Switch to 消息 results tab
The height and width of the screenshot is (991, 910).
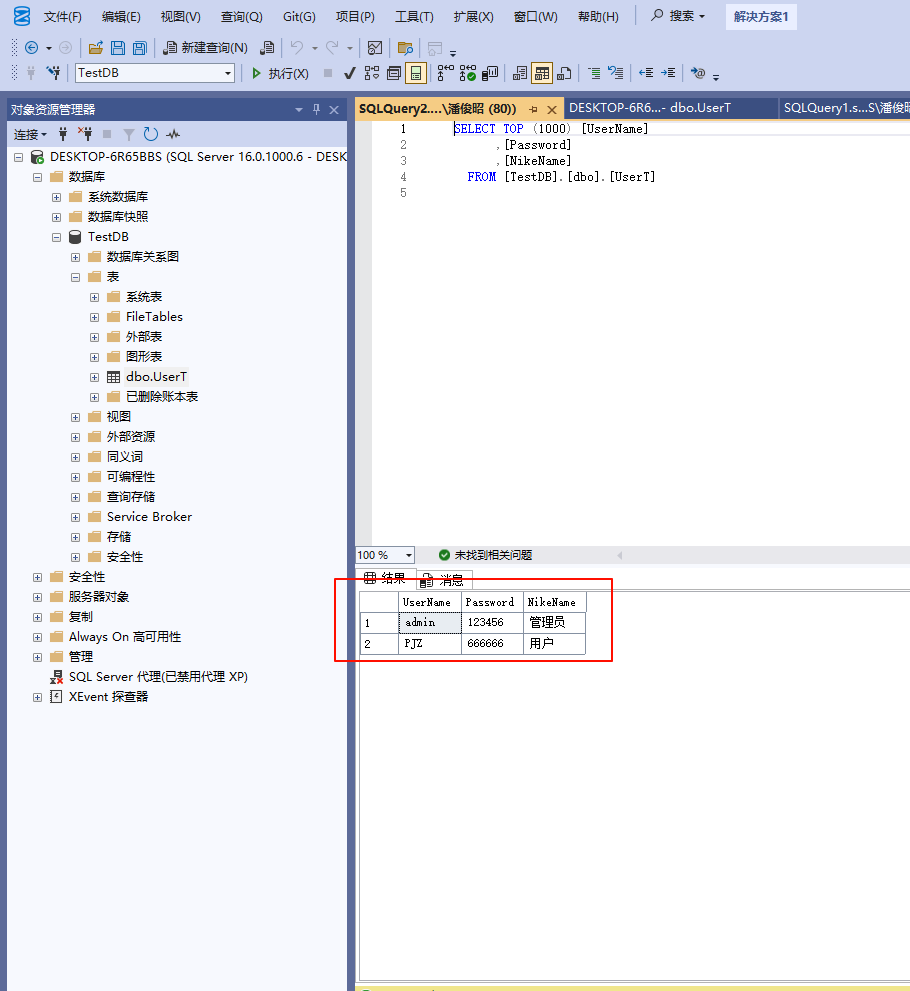point(444,580)
